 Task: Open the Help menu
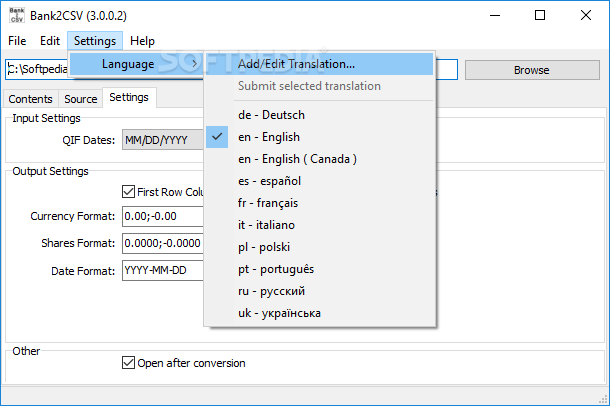[x=142, y=41]
